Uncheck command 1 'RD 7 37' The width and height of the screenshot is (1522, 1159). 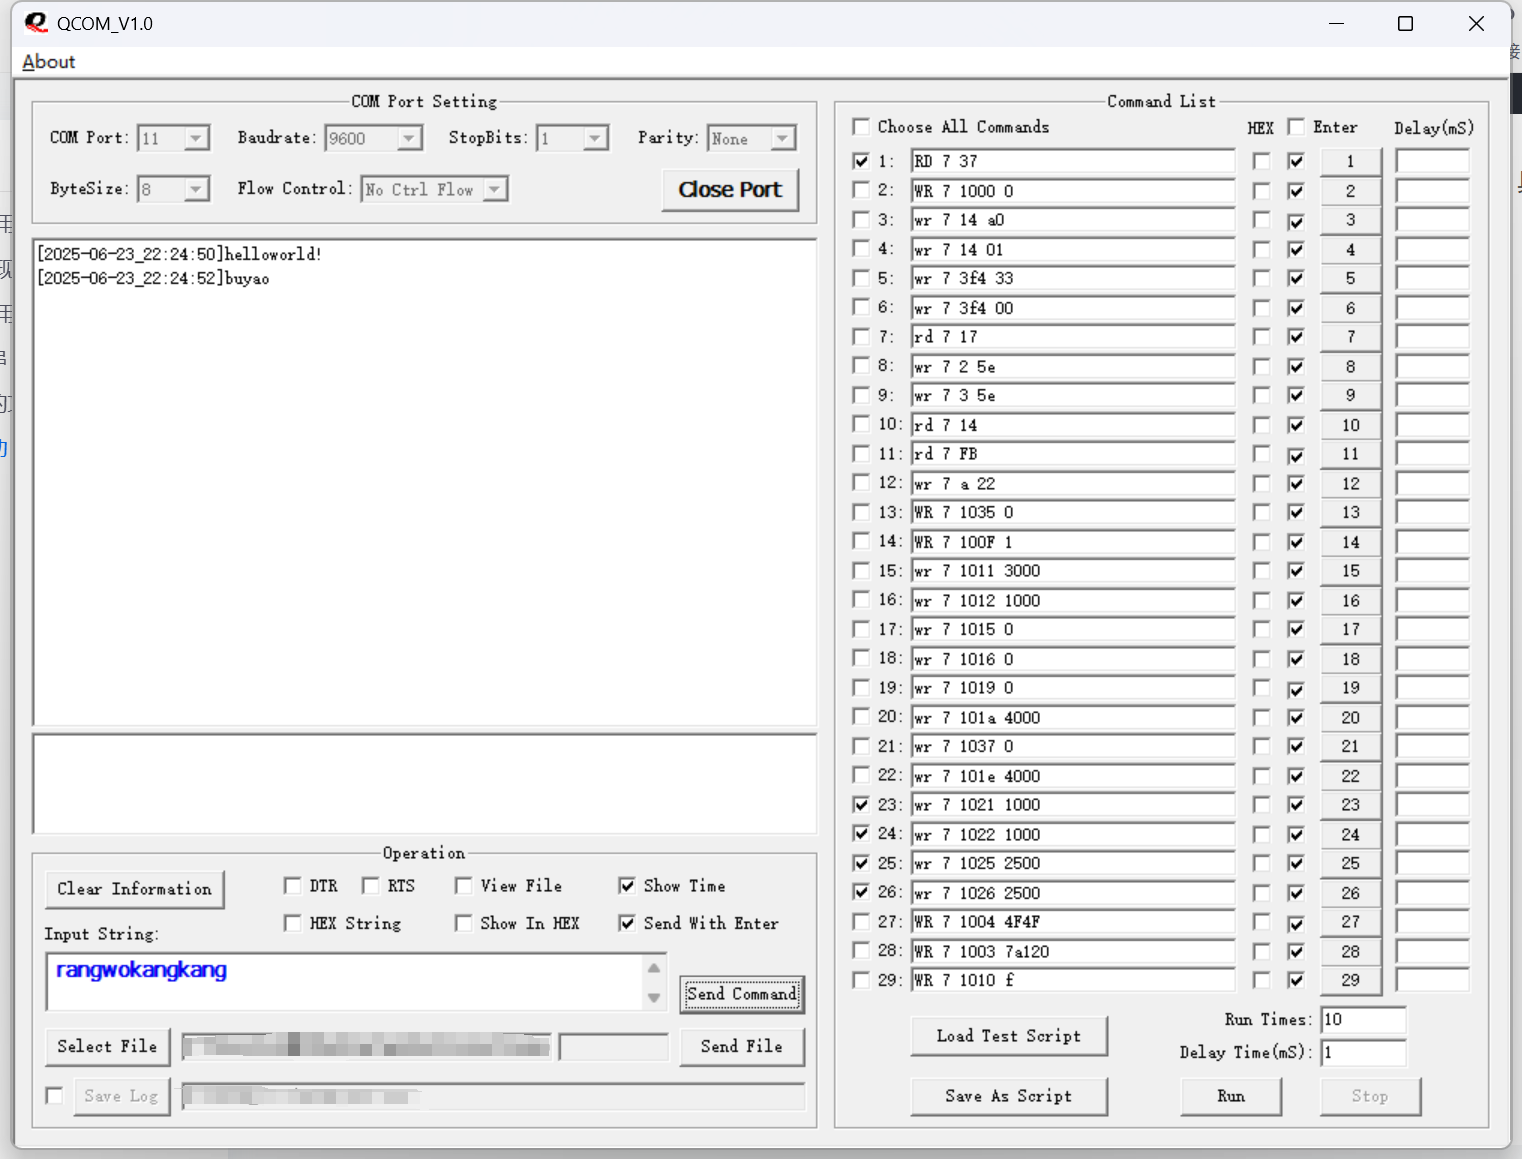coord(861,160)
